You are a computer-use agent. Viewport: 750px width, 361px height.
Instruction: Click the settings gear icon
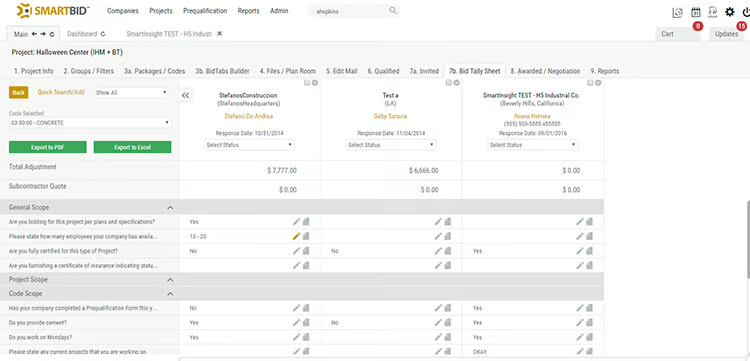click(729, 12)
